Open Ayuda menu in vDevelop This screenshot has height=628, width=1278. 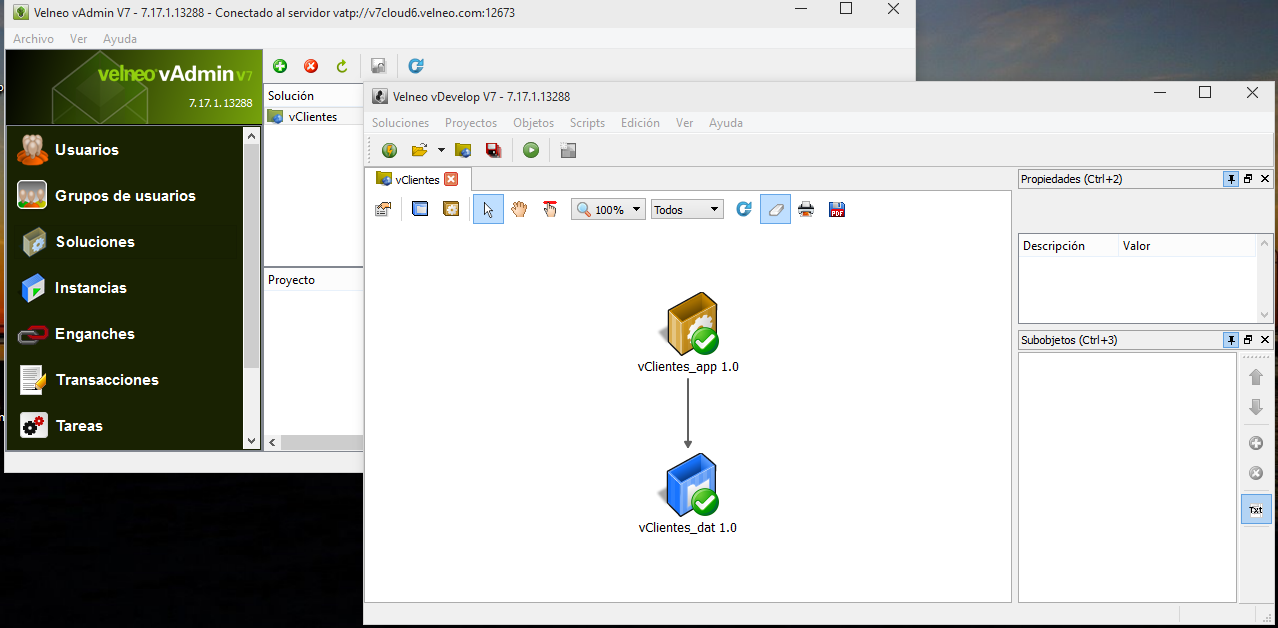pos(726,123)
